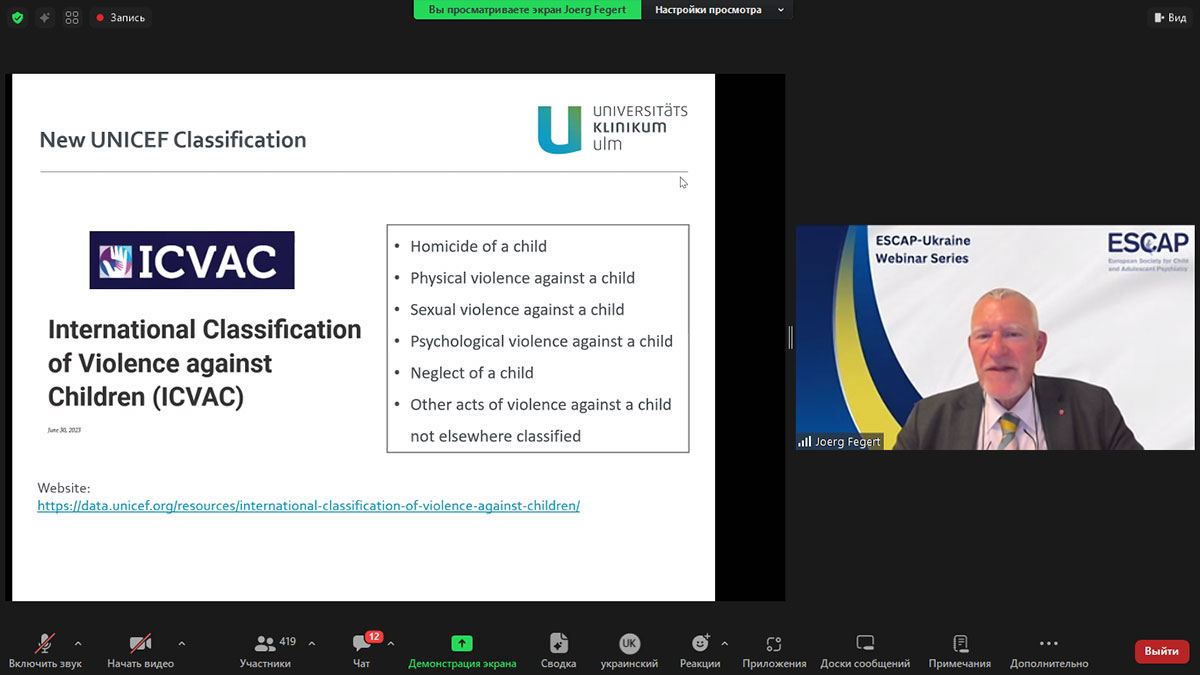
Task: Open the participants panel "Участники"
Action: pyautogui.click(x=266, y=651)
